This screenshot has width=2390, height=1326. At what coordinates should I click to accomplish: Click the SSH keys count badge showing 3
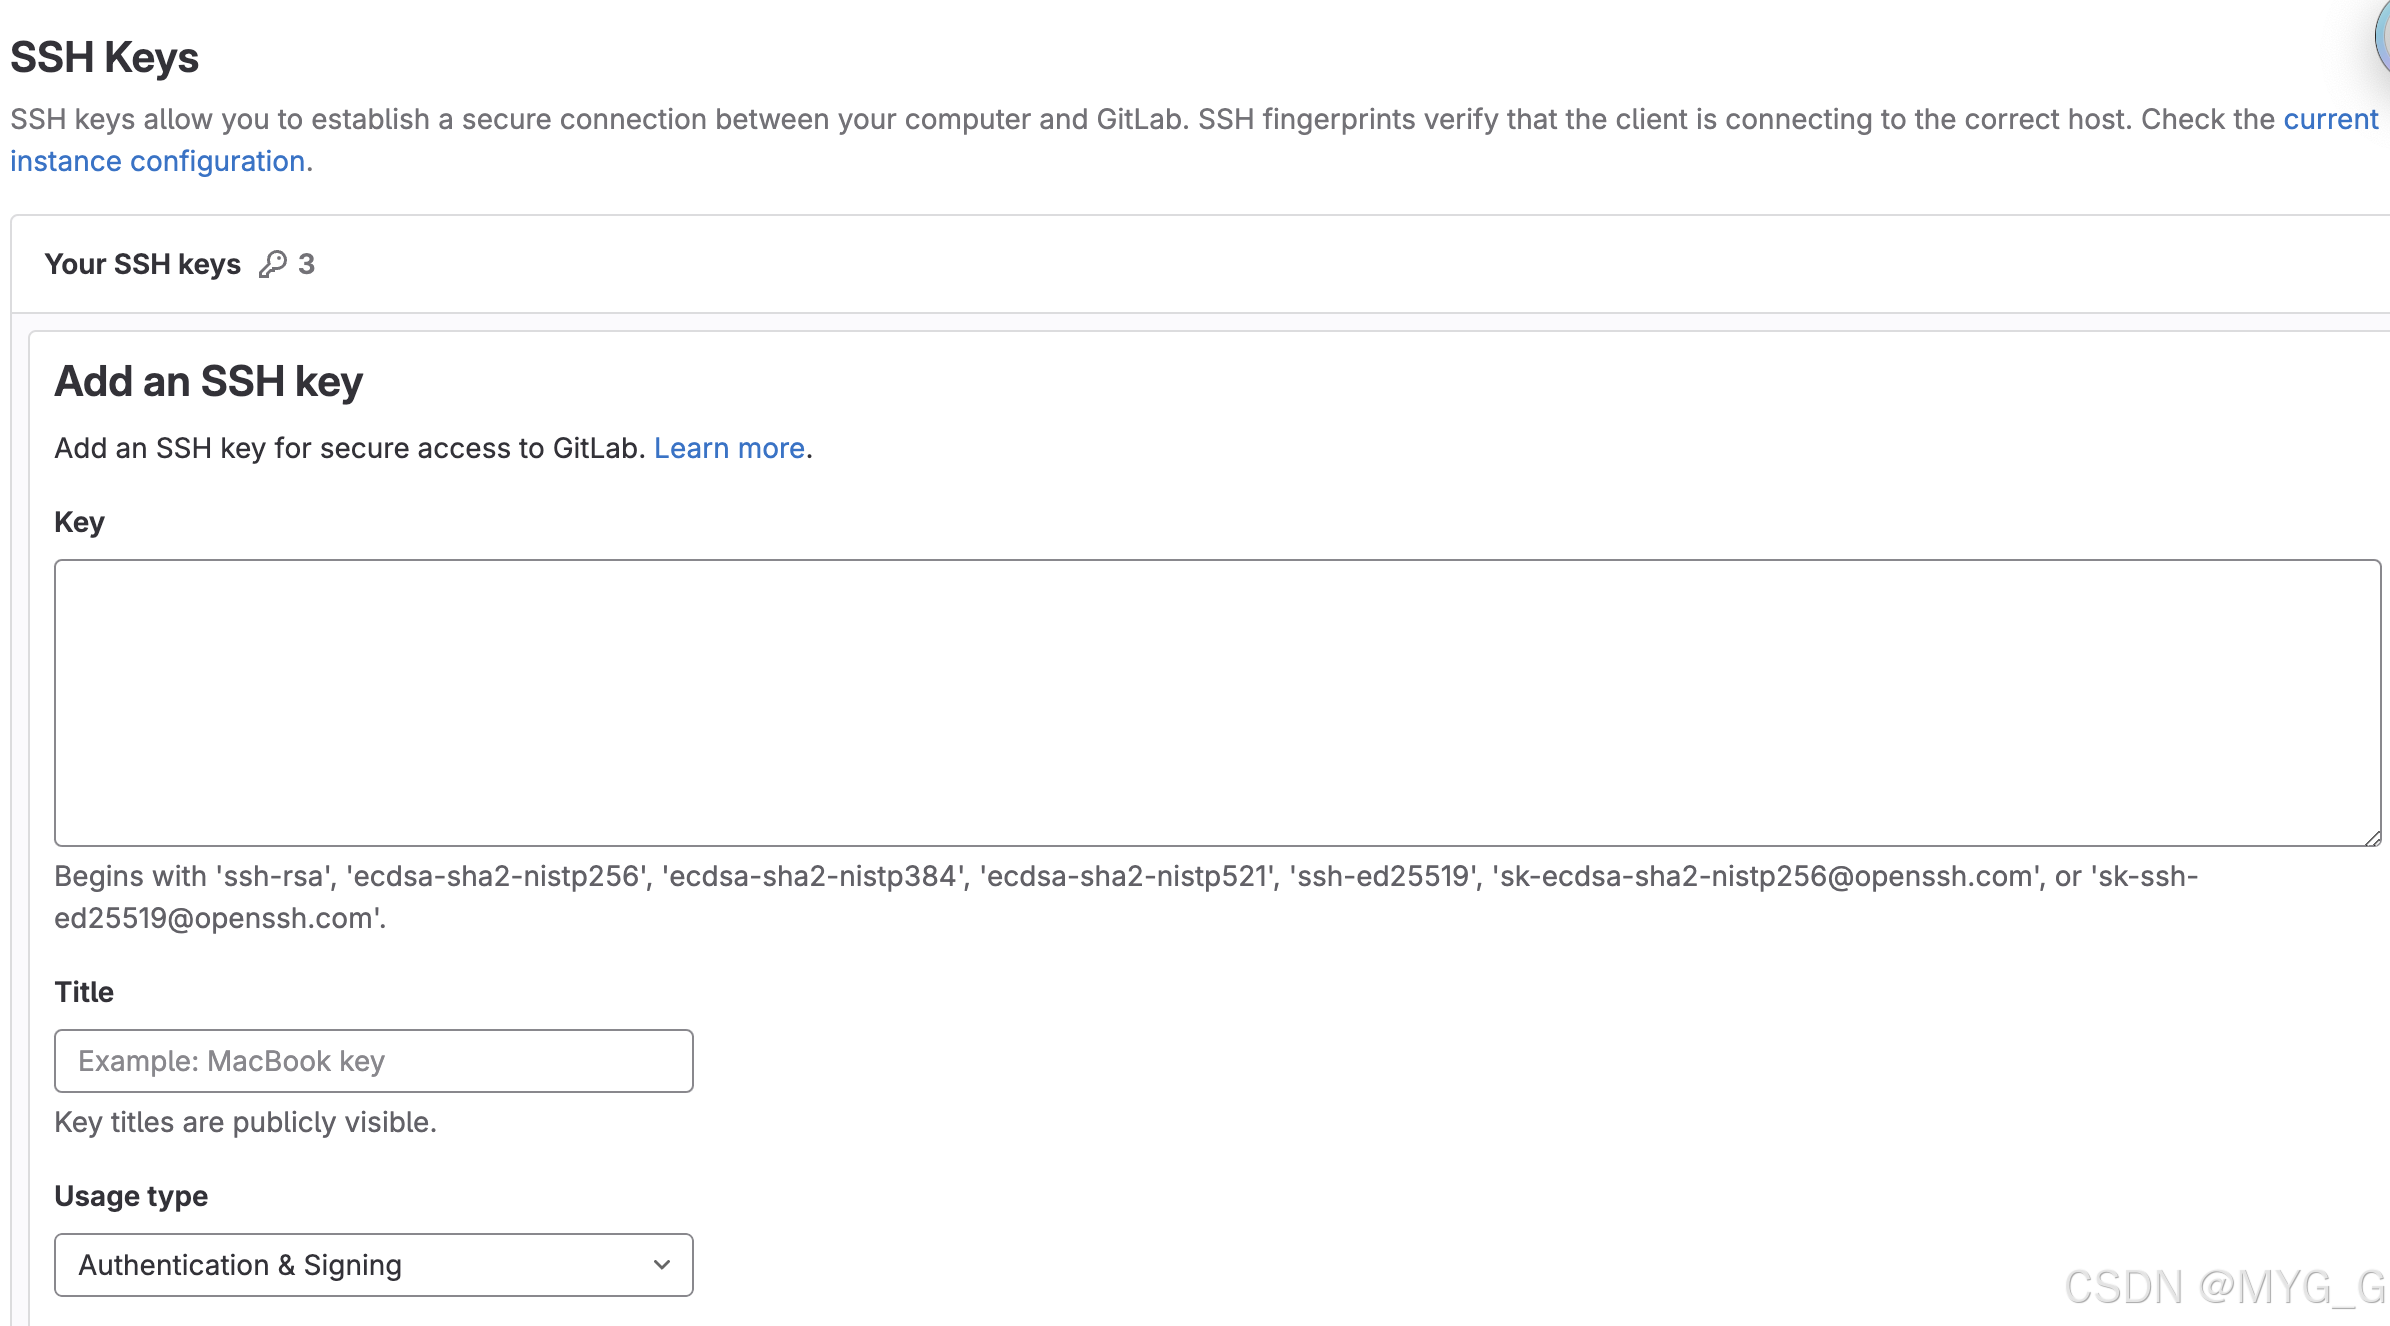point(306,264)
